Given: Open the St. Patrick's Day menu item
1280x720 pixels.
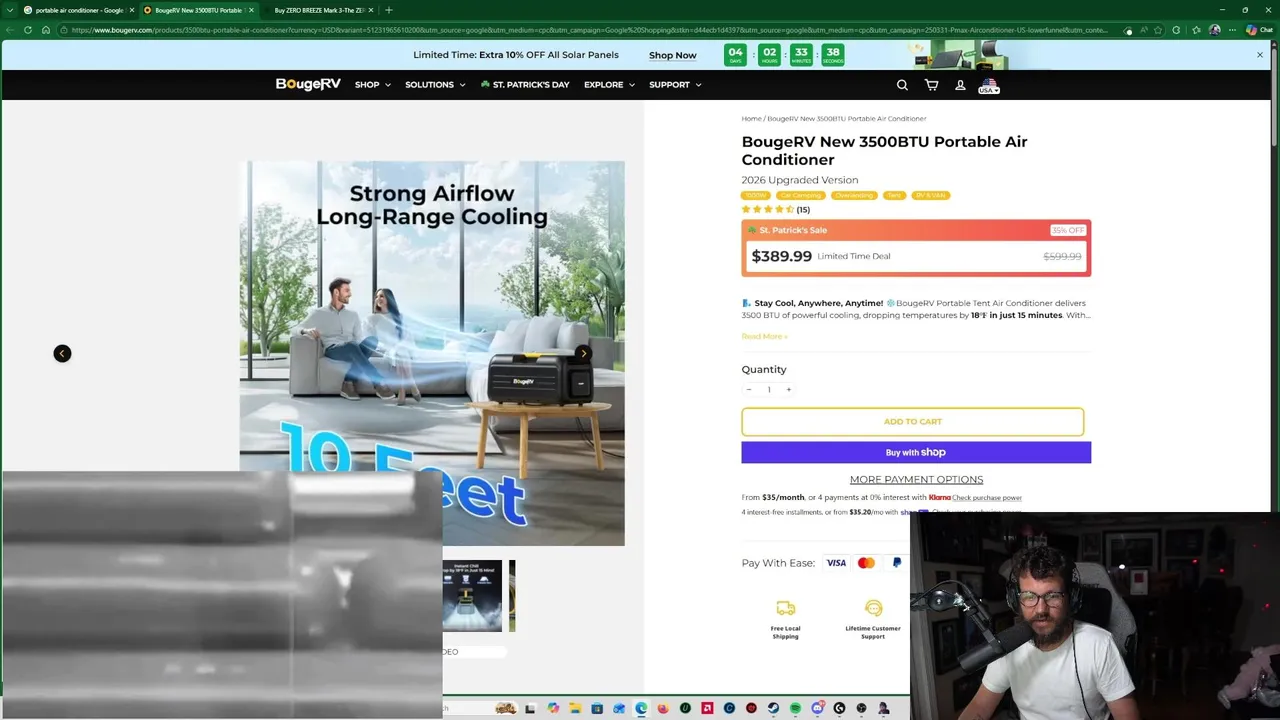Looking at the screenshot, I should click(x=525, y=85).
